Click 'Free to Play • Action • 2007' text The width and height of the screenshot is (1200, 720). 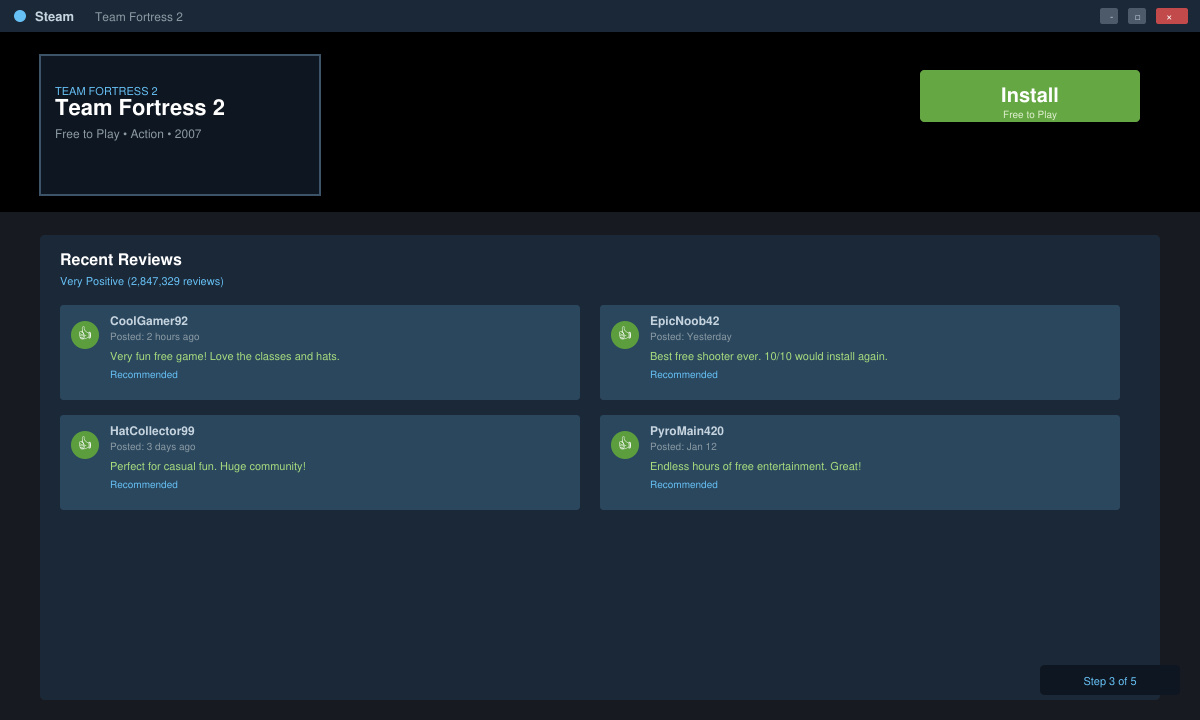(128, 134)
